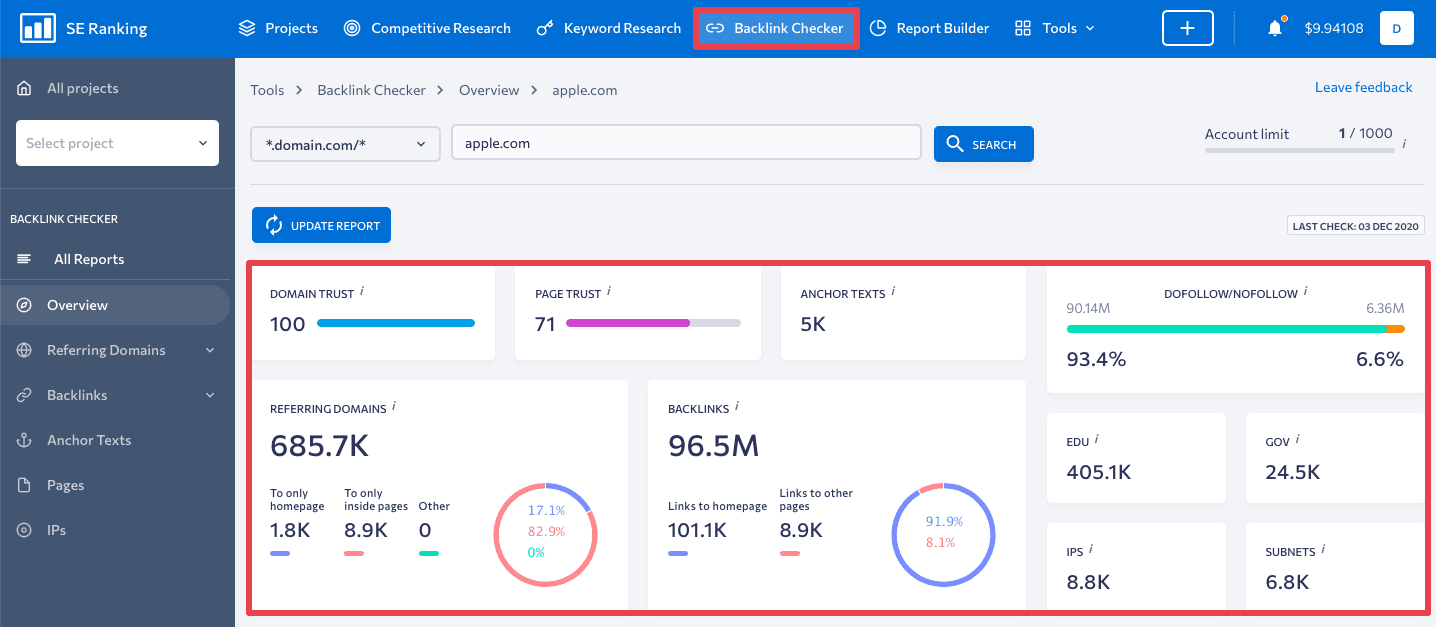Click the info icon beside IPS card

coord(1091,550)
